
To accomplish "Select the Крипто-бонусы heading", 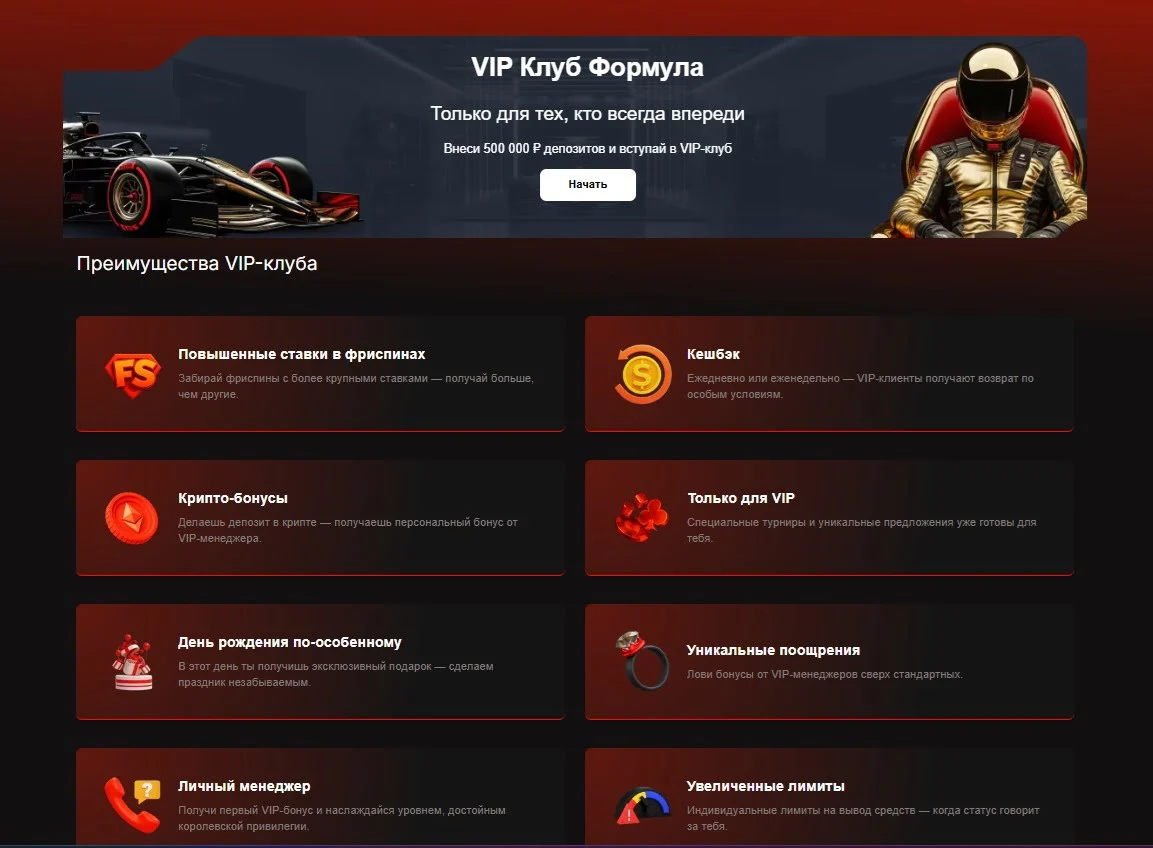I will [232, 498].
